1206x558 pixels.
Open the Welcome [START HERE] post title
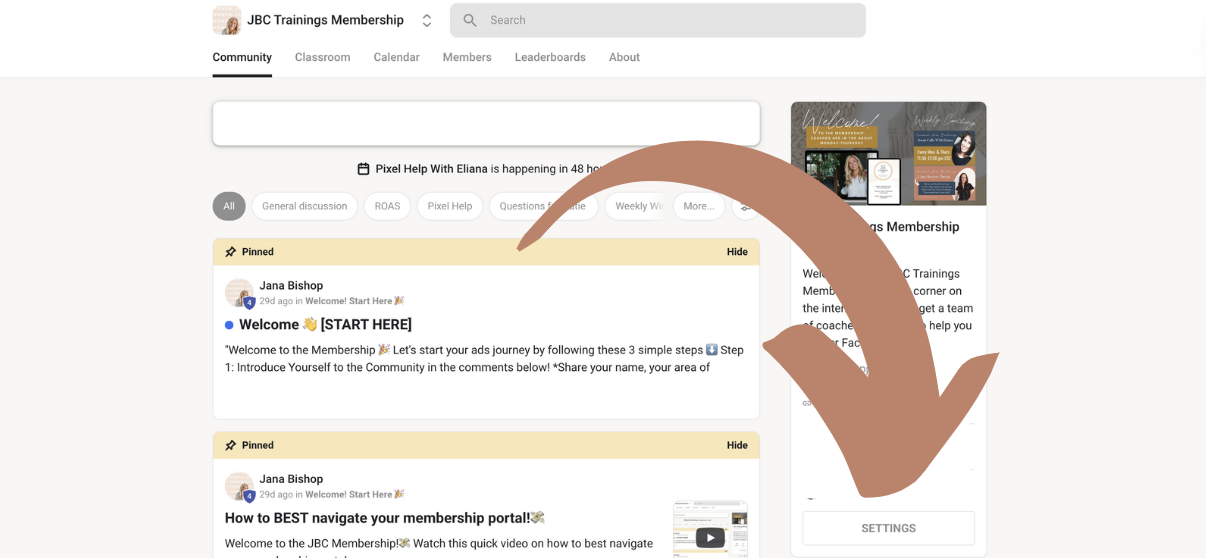click(325, 324)
